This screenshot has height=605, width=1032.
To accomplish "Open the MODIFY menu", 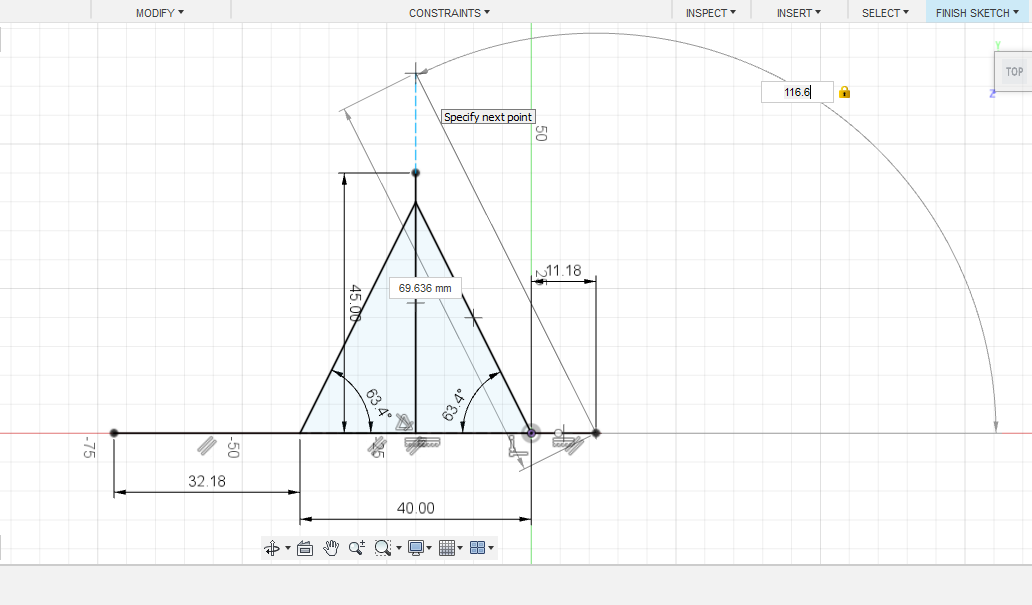I will tap(160, 13).
